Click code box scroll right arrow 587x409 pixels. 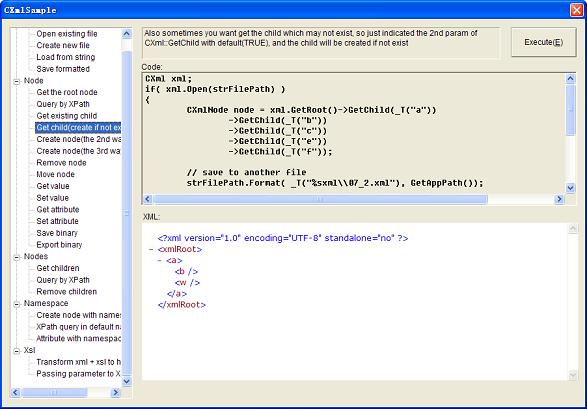[559, 199]
